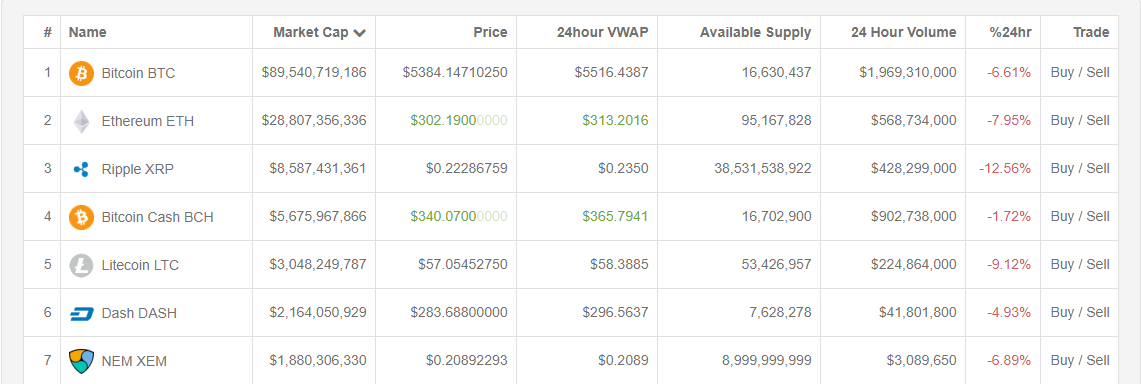Image resolution: width=1141 pixels, height=384 pixels.
Task: Click the Dash DASH blue logo icon
Action: coord(82,313)
